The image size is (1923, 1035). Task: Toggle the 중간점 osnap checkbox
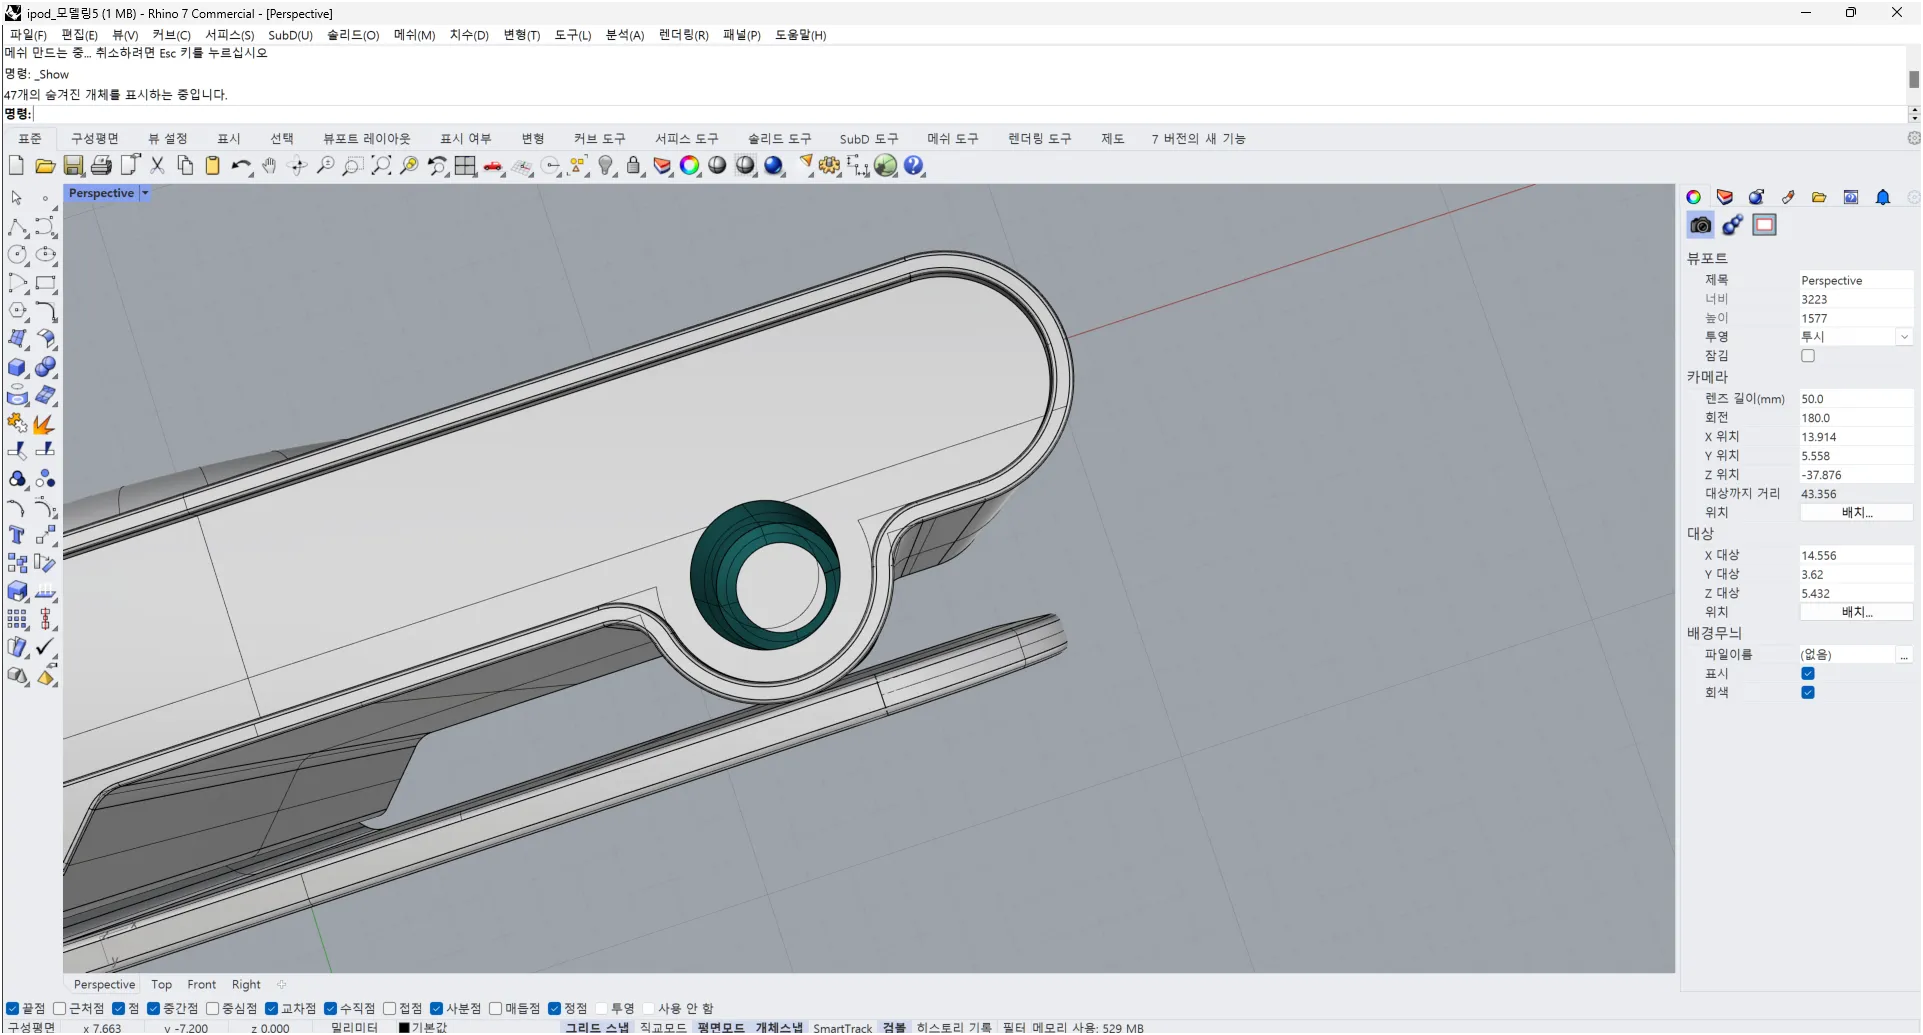coord(153,1009)
